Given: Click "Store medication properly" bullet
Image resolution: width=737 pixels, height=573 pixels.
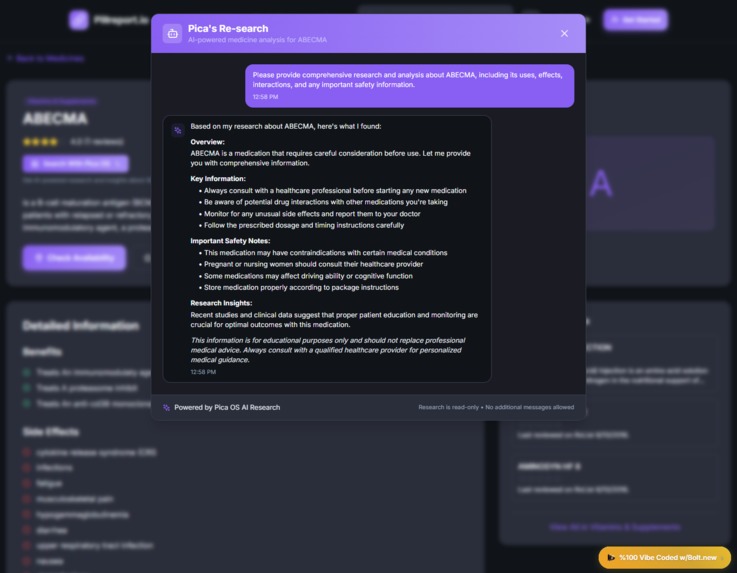Looking at the screenshot, I should click(x=301, y=287).
